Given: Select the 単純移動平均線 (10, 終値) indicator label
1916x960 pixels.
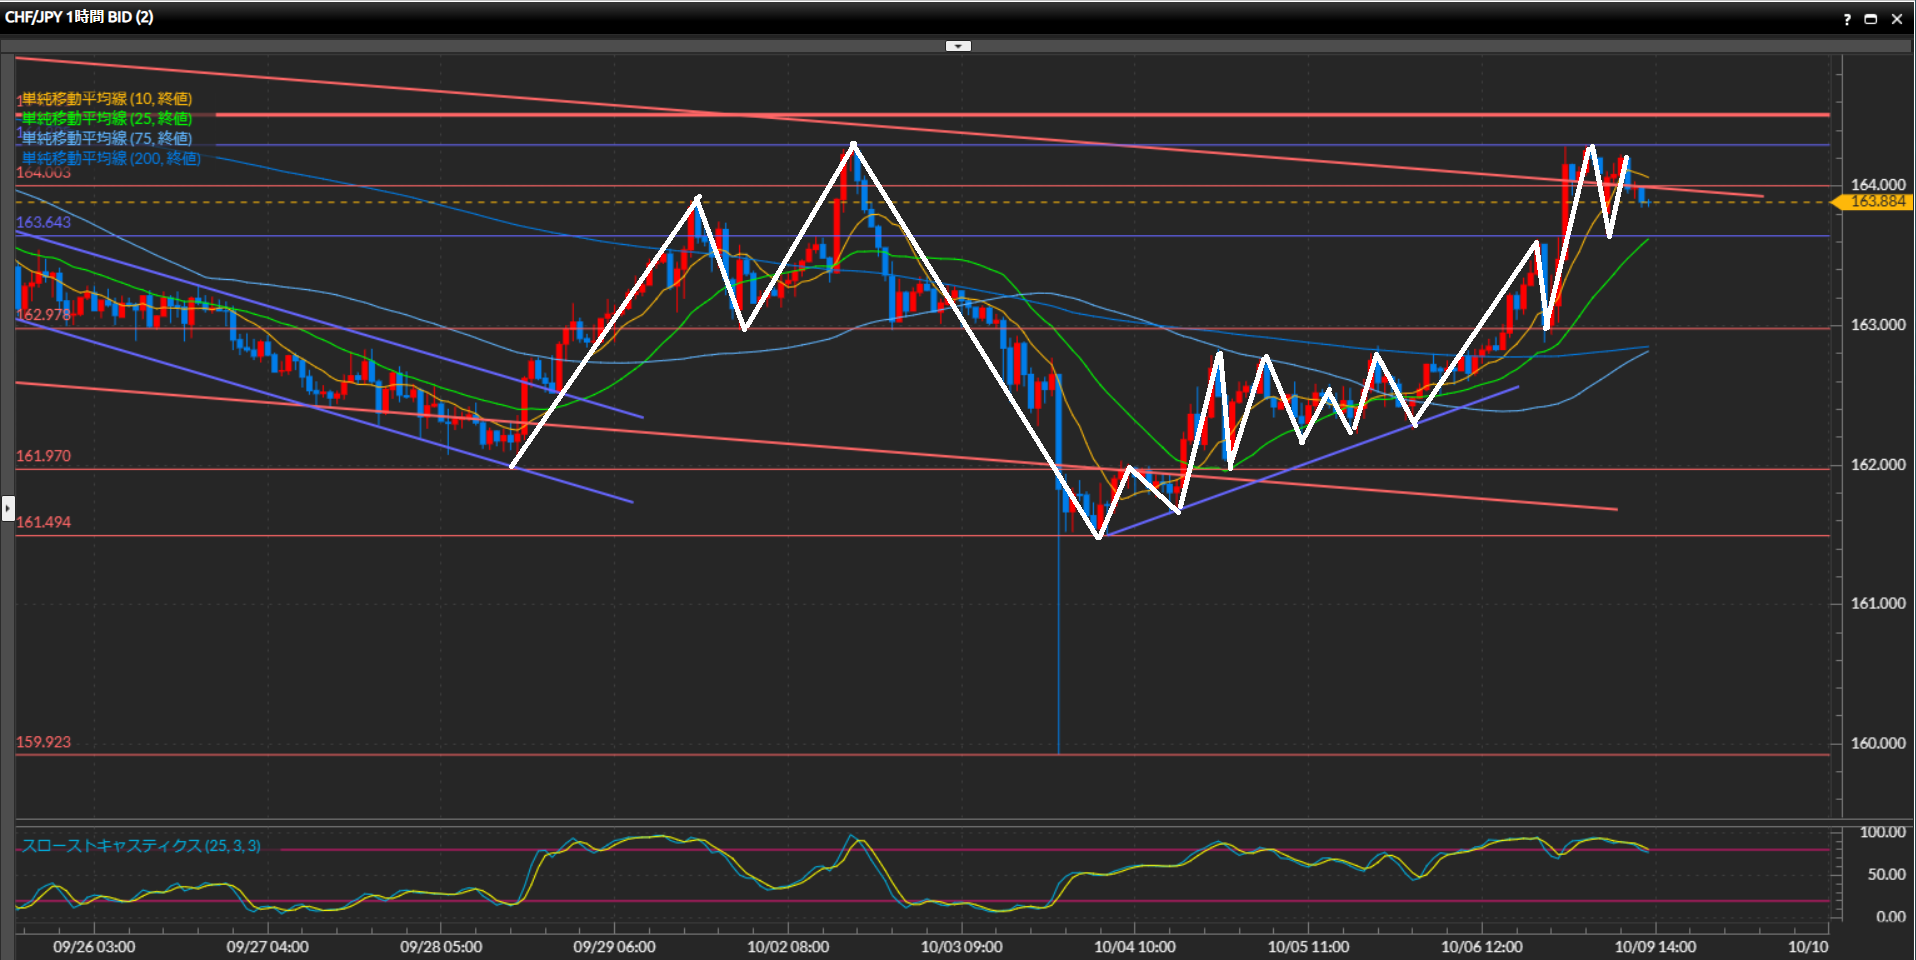Looking at the screenshot, I should 106,99.
